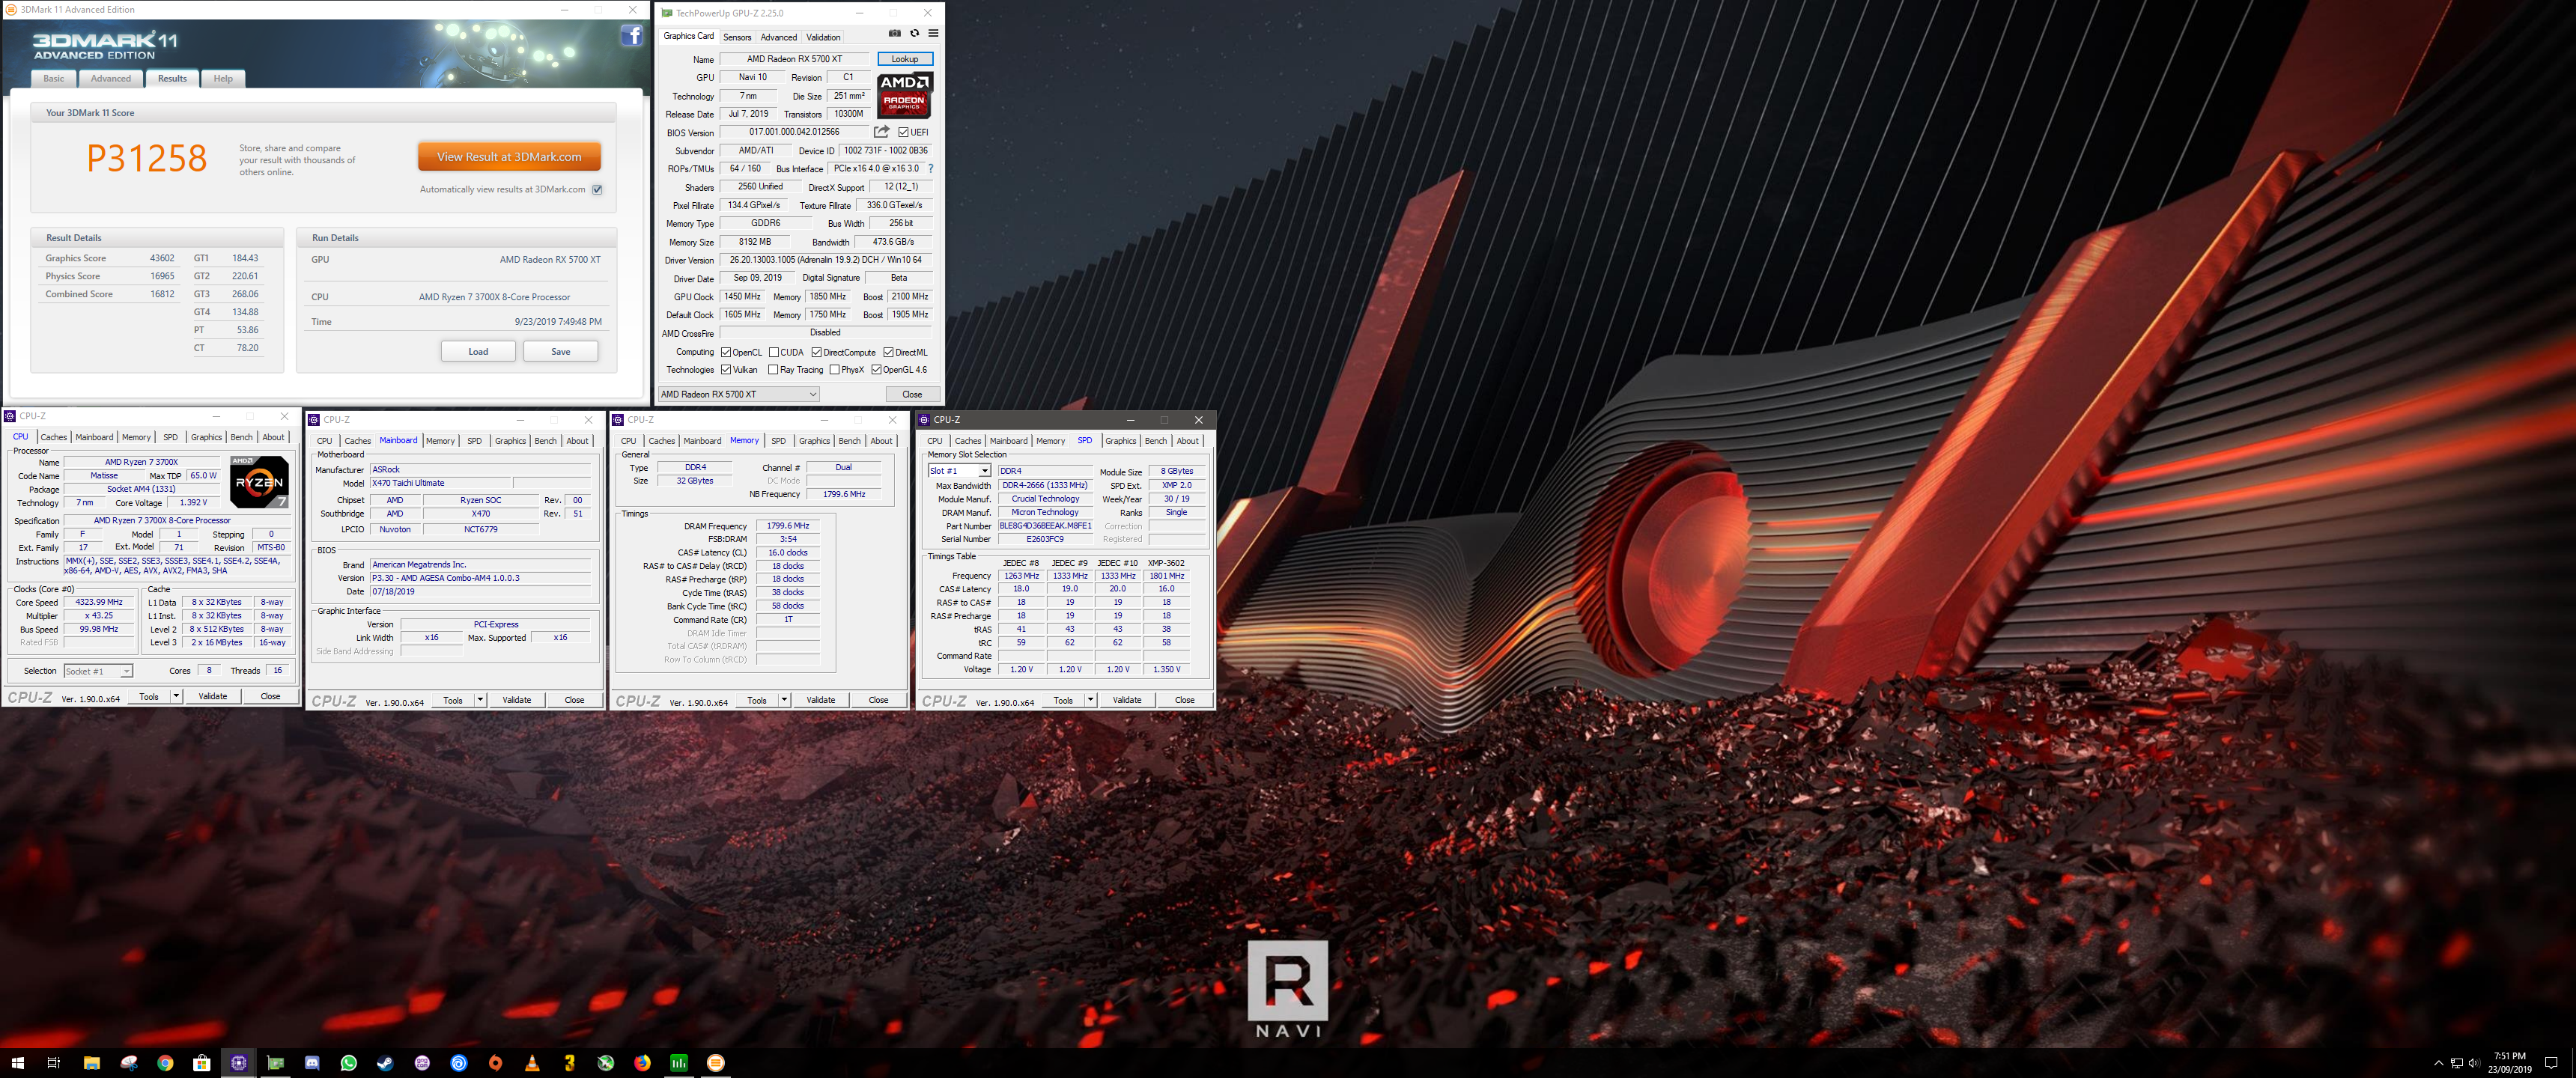The image size is (2576, 1078).
Task: Click the Load button in 3DMark 11
Action: click(x=478, y=351)
